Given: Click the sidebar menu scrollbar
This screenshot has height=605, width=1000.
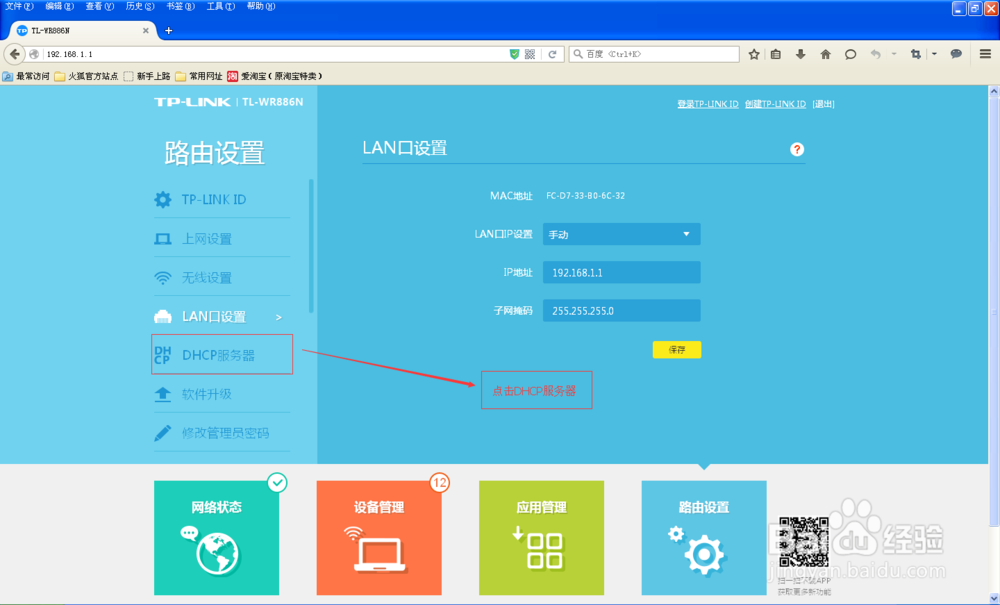Looking at the screenshot, I should 311,246.
